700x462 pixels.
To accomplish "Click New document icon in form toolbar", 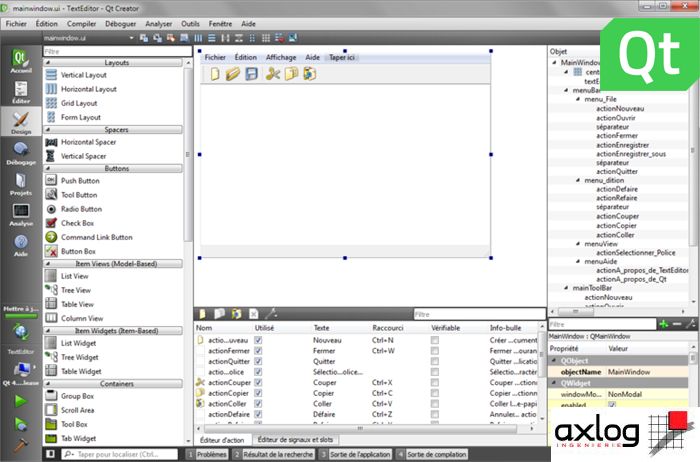I will click(215, 74).
